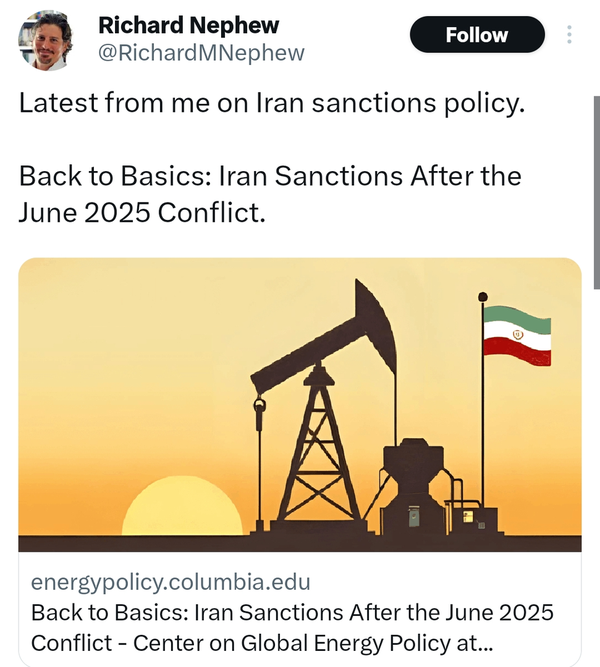Screen dimensions: 600x667
Task: Click the small lit building beside the flagpole
Action: coord(466,517)
